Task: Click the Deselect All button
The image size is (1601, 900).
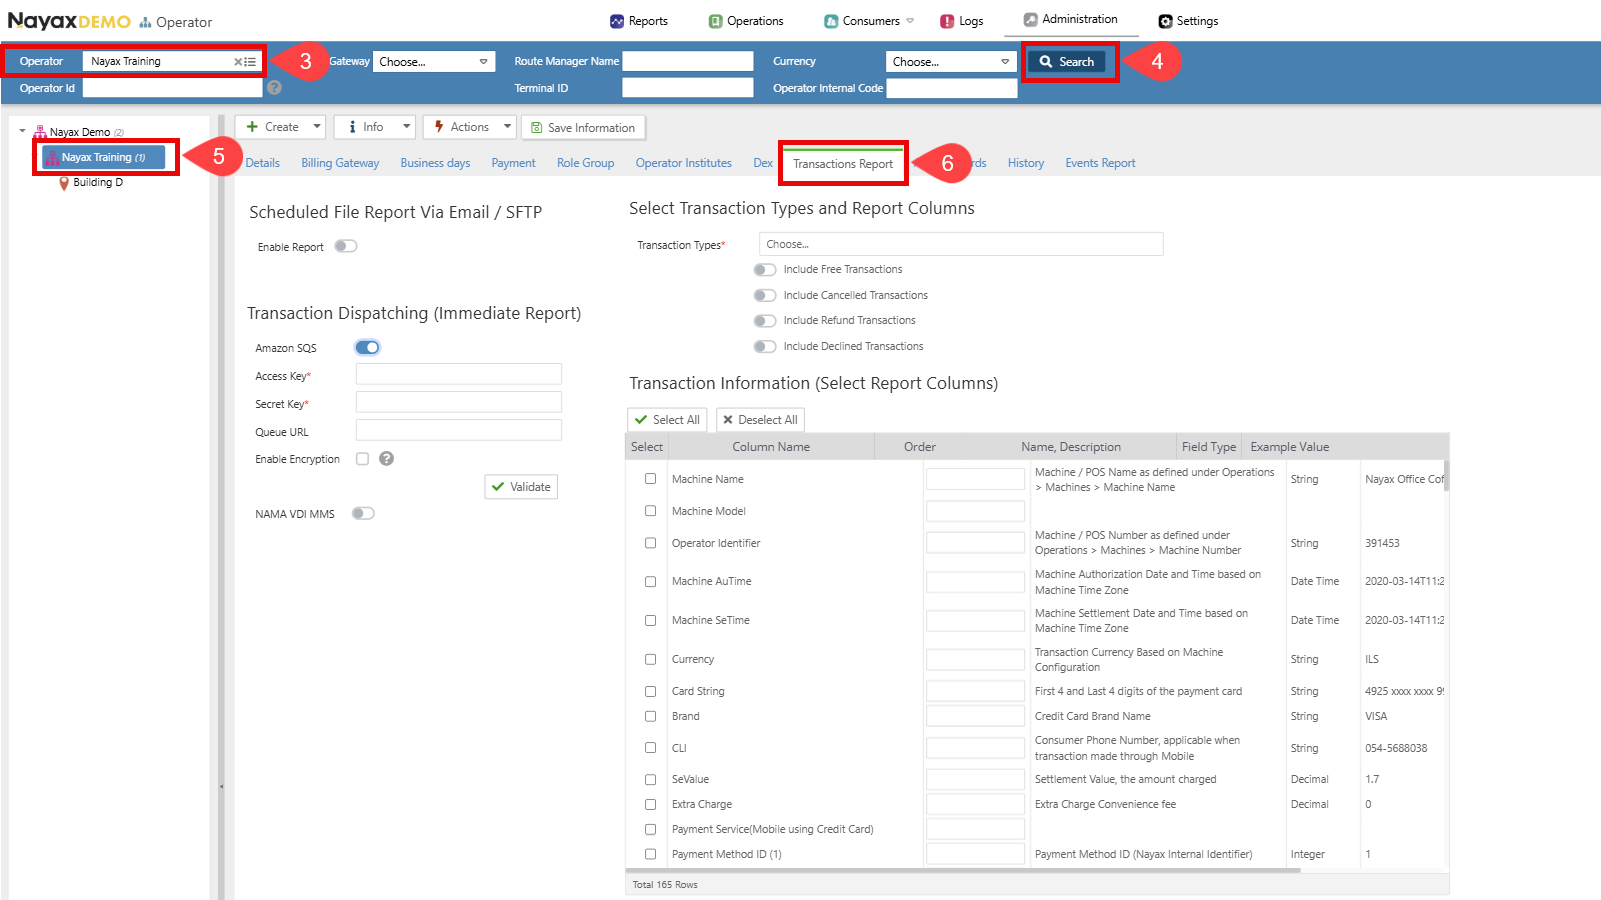Action: point(760,420)
